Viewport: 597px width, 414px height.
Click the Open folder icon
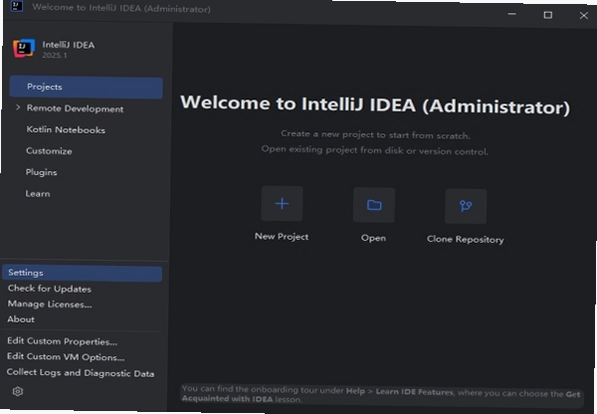(x=374, y=205)
